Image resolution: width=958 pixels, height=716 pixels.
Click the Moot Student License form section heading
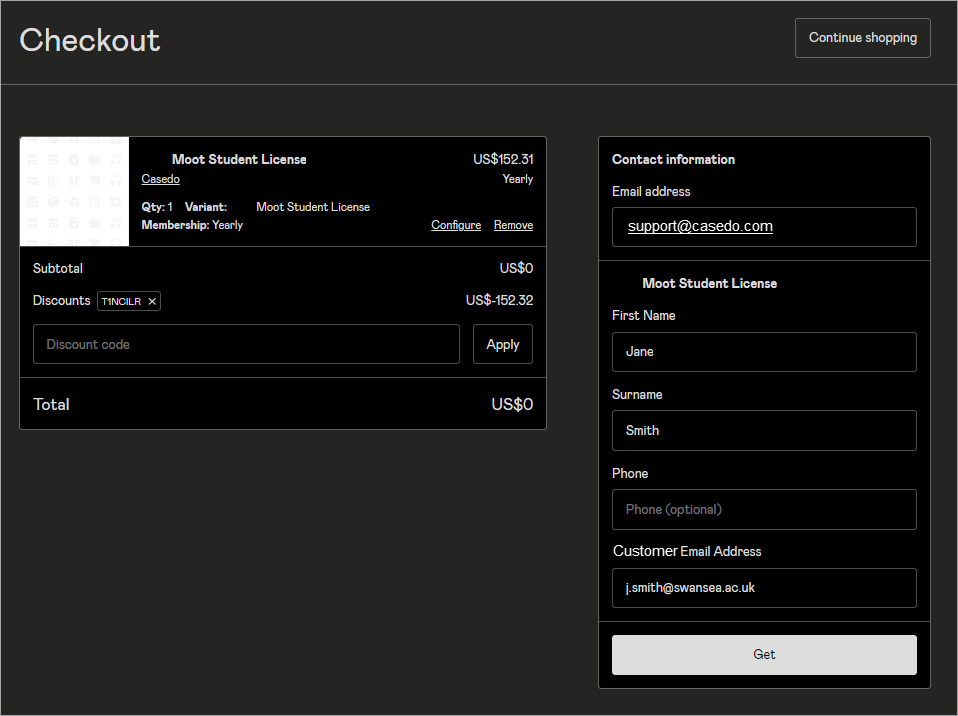709,283
